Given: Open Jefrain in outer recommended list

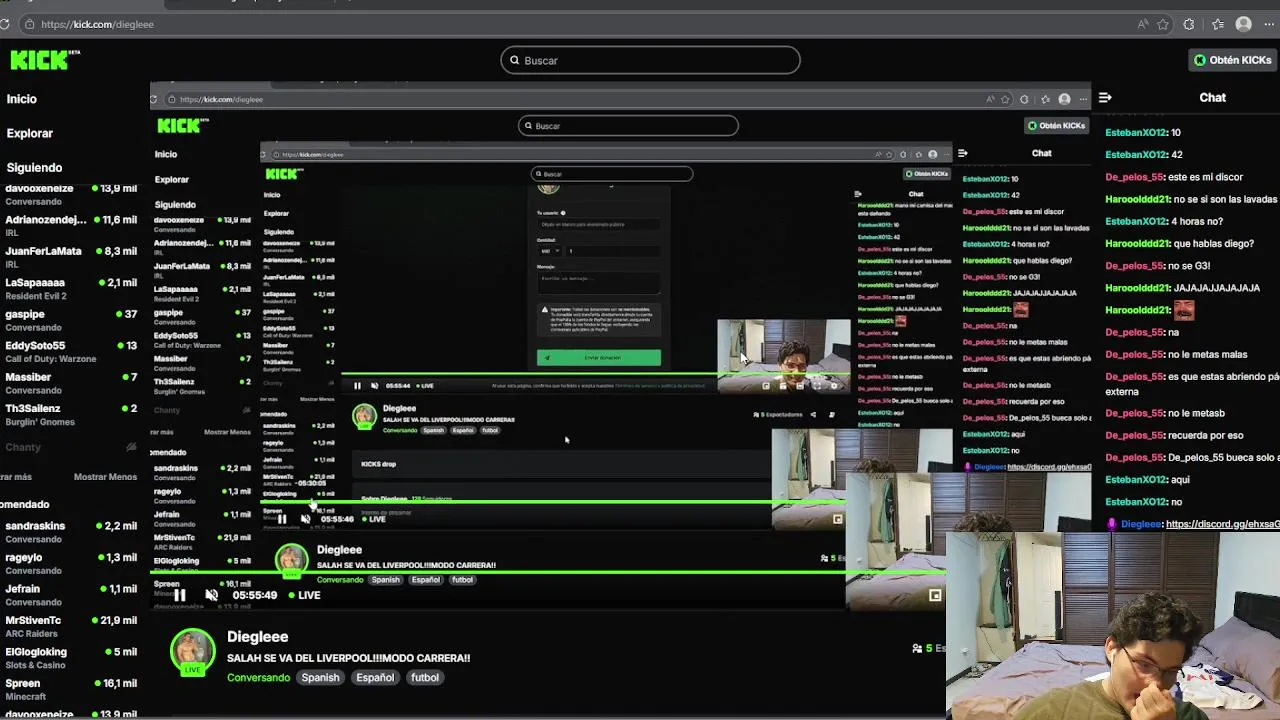Looking at the screenshot, I should (72, 595).
